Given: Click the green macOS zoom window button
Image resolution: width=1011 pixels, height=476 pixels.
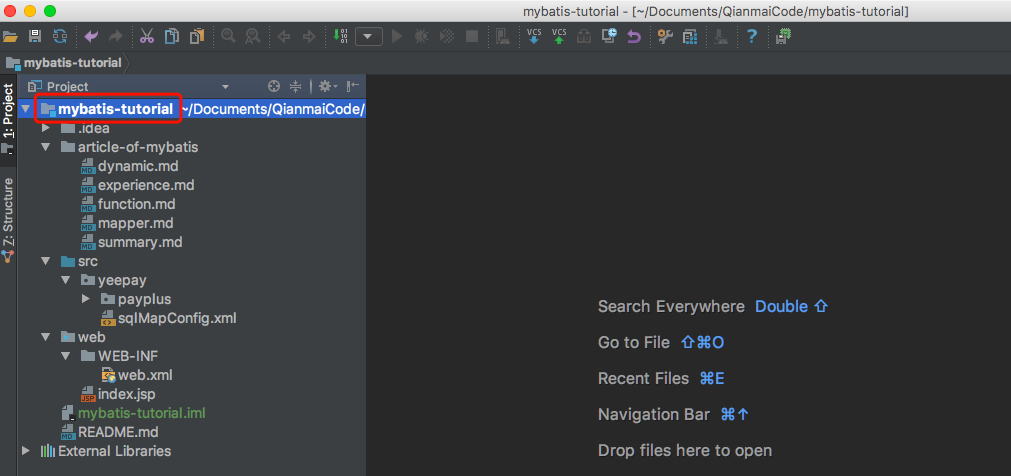Looking at the screenshot, I should click(50, 11).
